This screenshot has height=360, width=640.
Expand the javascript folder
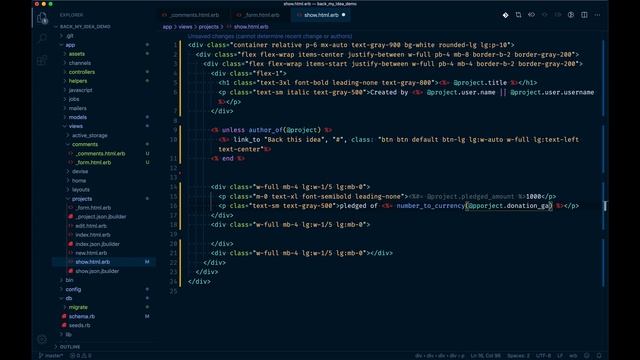(80, 90)
